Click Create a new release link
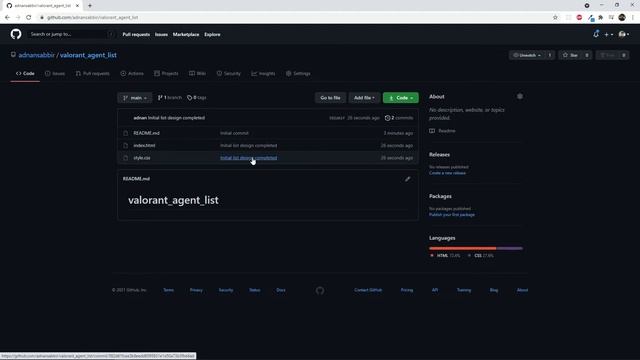 pos(447,173)
